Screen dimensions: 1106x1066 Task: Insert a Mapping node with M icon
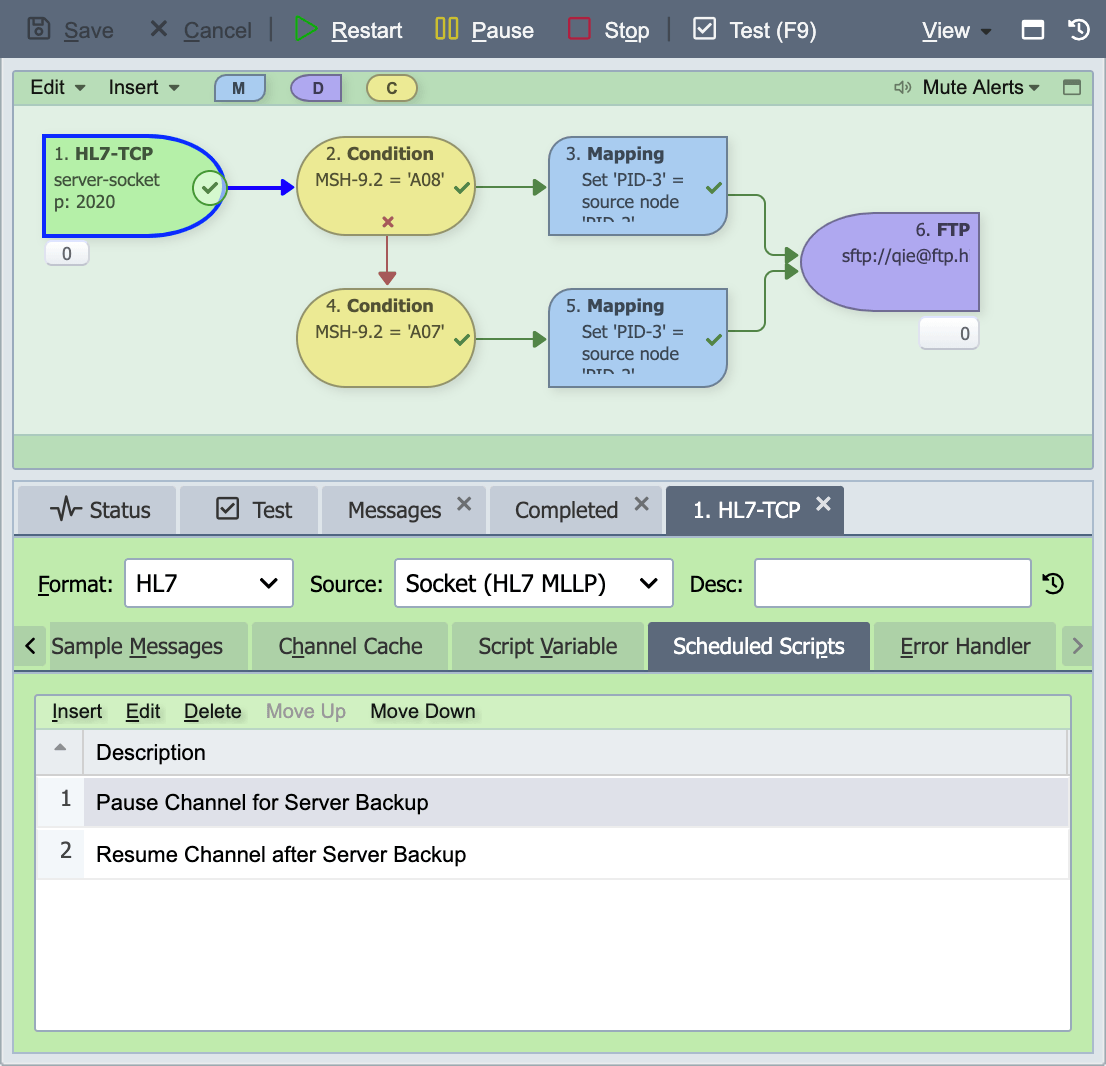pyautogui.click(x=240, y=88)
